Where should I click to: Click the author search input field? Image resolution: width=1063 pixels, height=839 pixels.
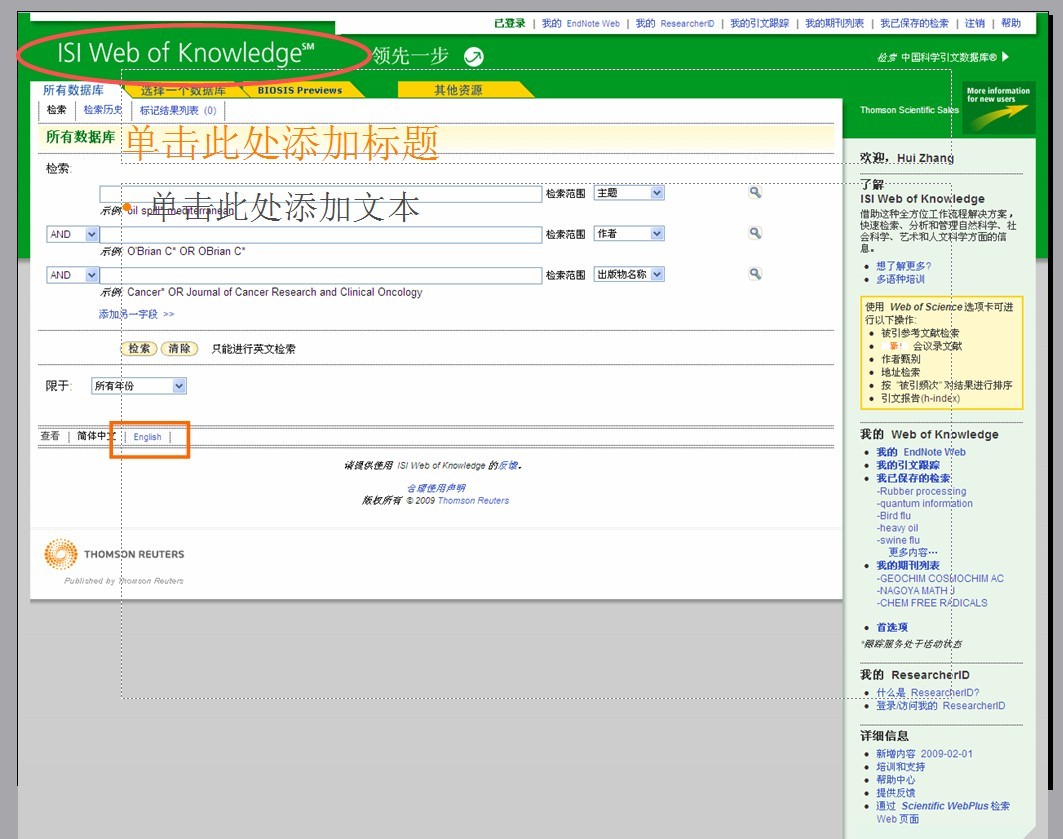pos(321,234)
